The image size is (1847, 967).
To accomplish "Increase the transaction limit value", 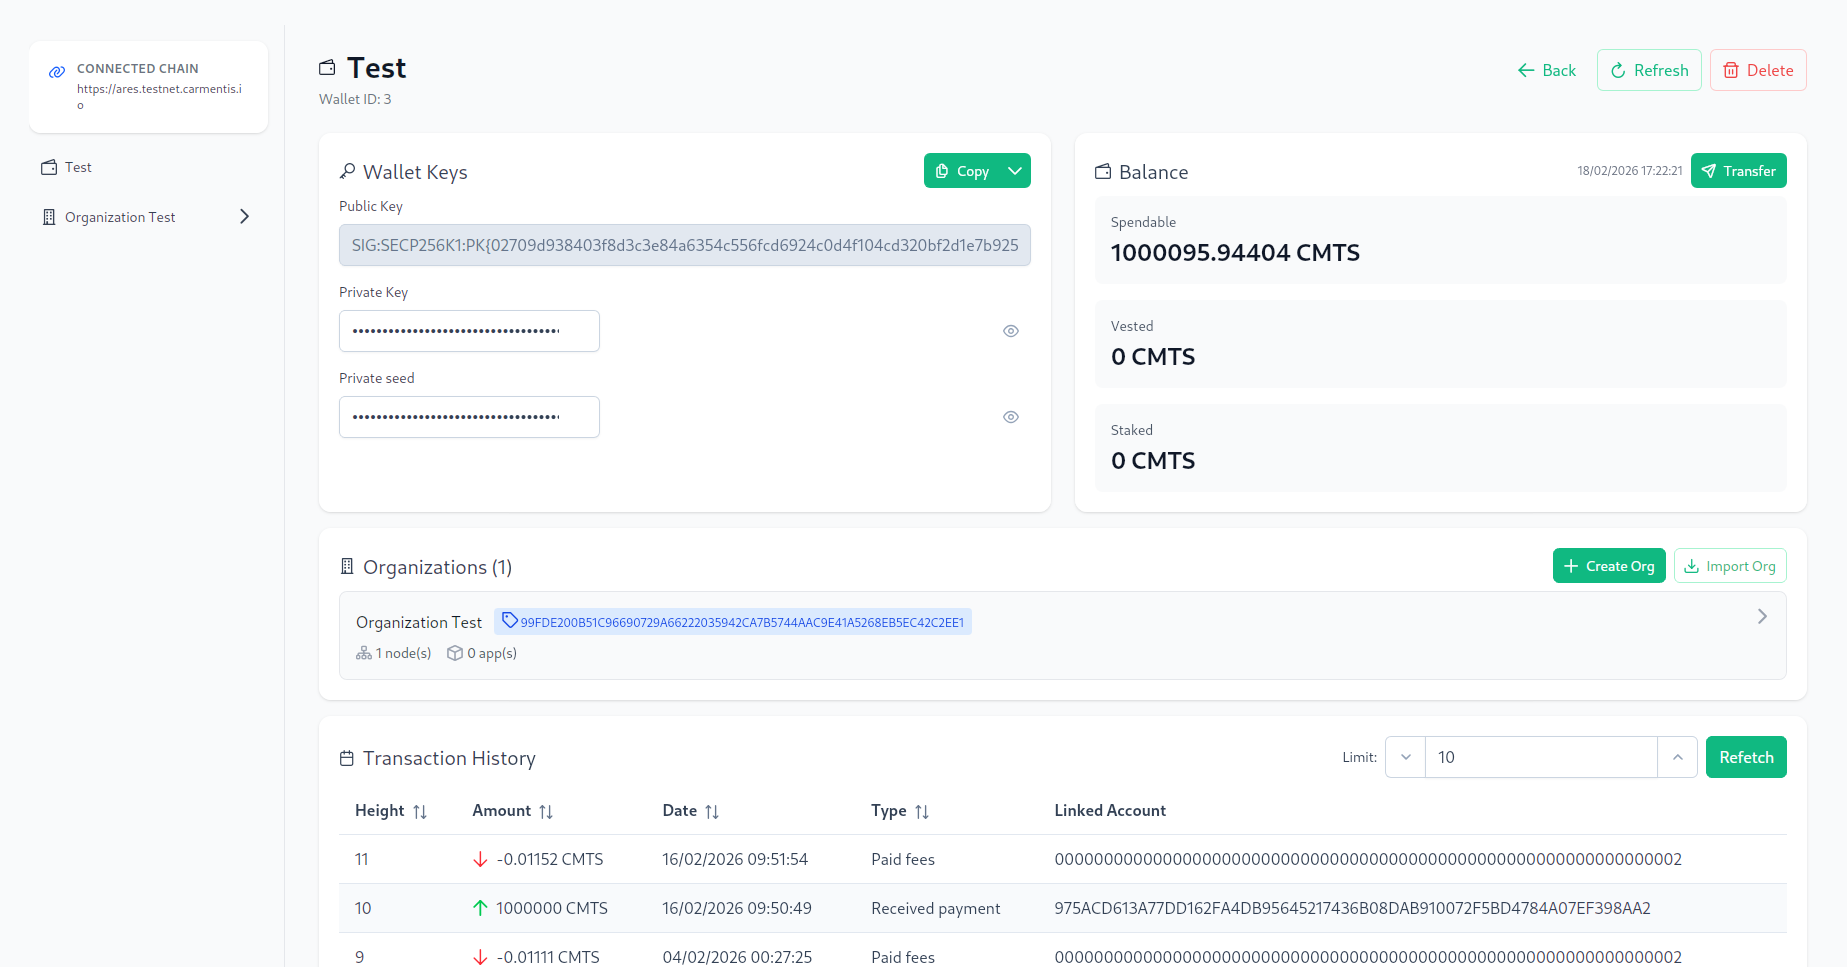I will (x=1677, y=757).
